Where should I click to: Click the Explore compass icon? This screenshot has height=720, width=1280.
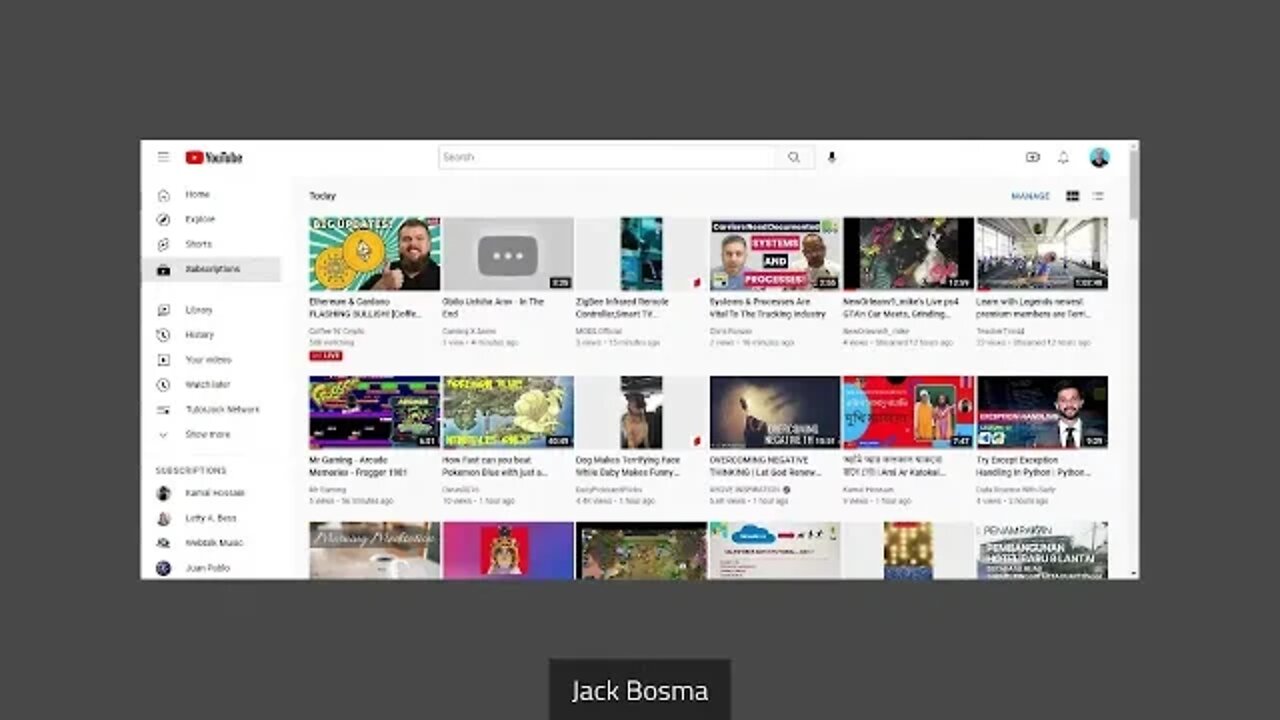coord(164,220)
